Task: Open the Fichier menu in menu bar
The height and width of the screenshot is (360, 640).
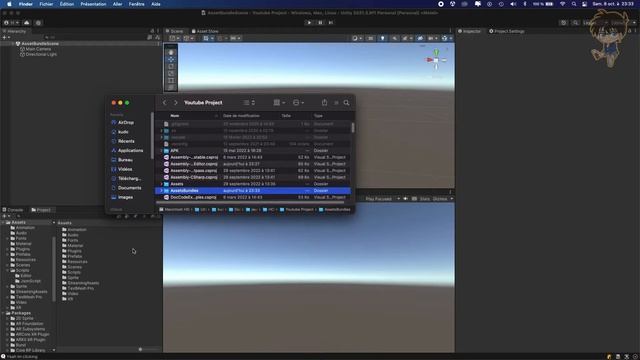Action: click(x=46, y=4)
